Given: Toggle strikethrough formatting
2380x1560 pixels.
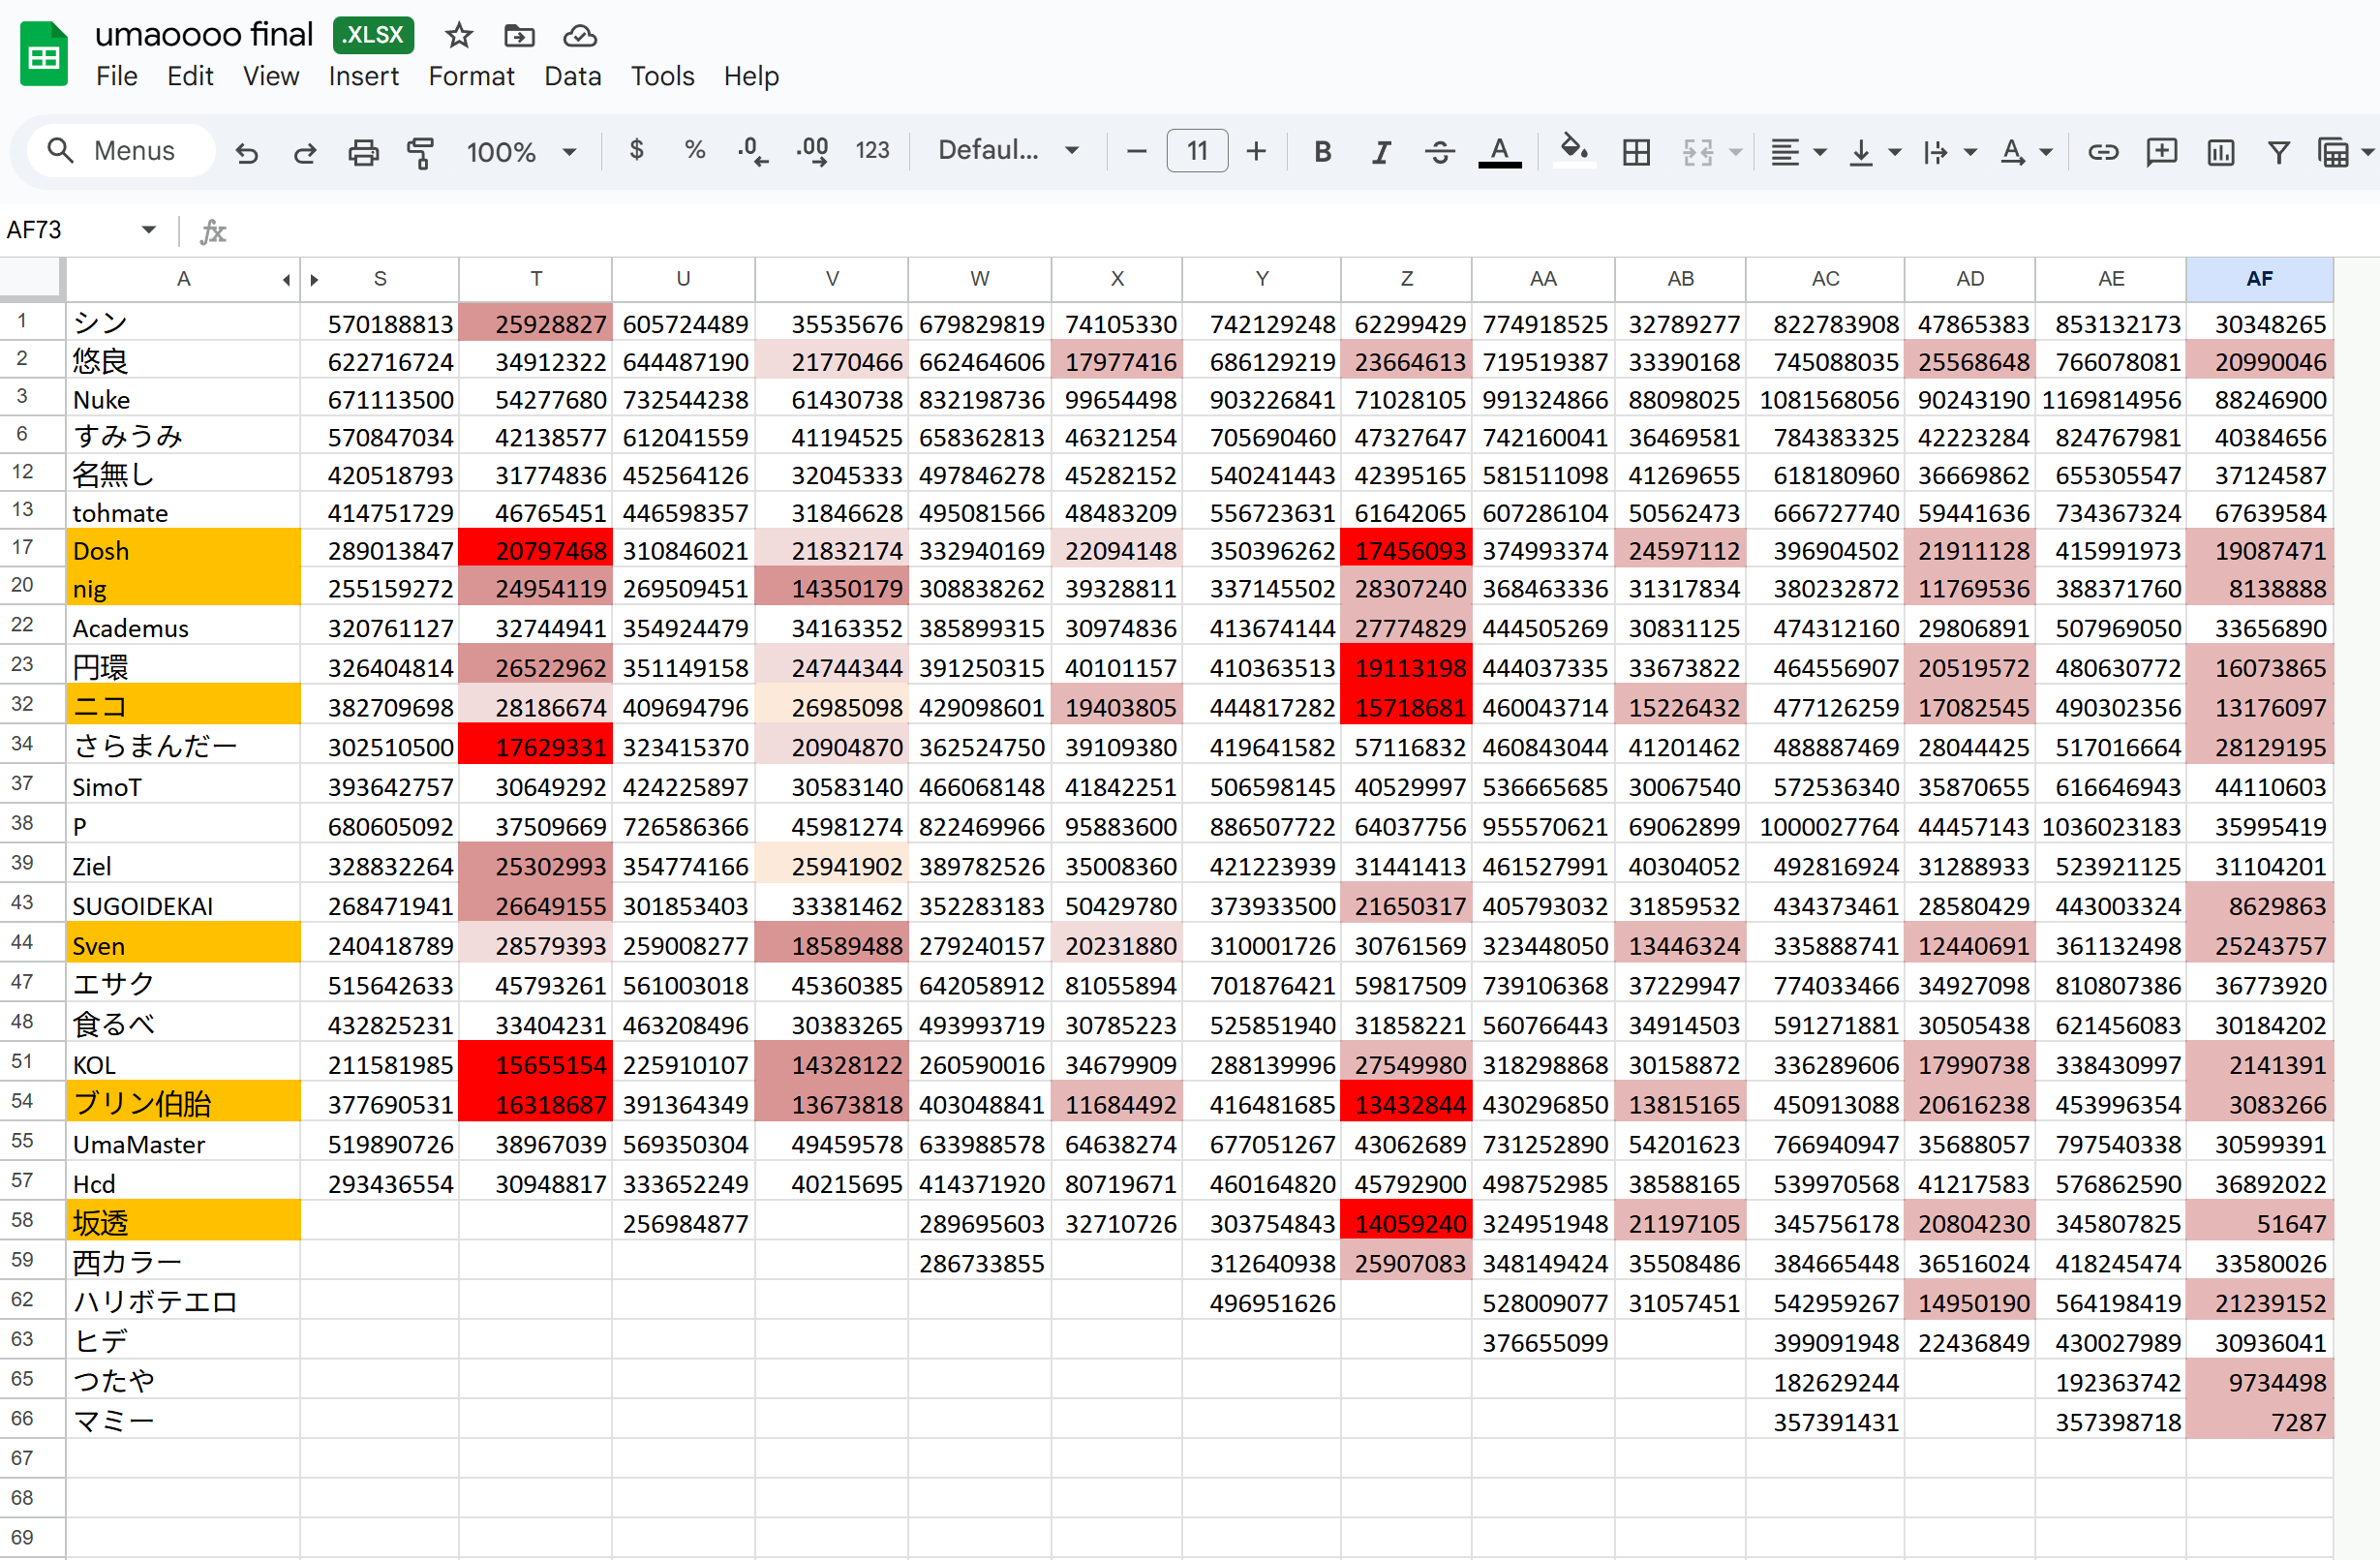Looking at the screenshot, I should [x=1440, y=152].
